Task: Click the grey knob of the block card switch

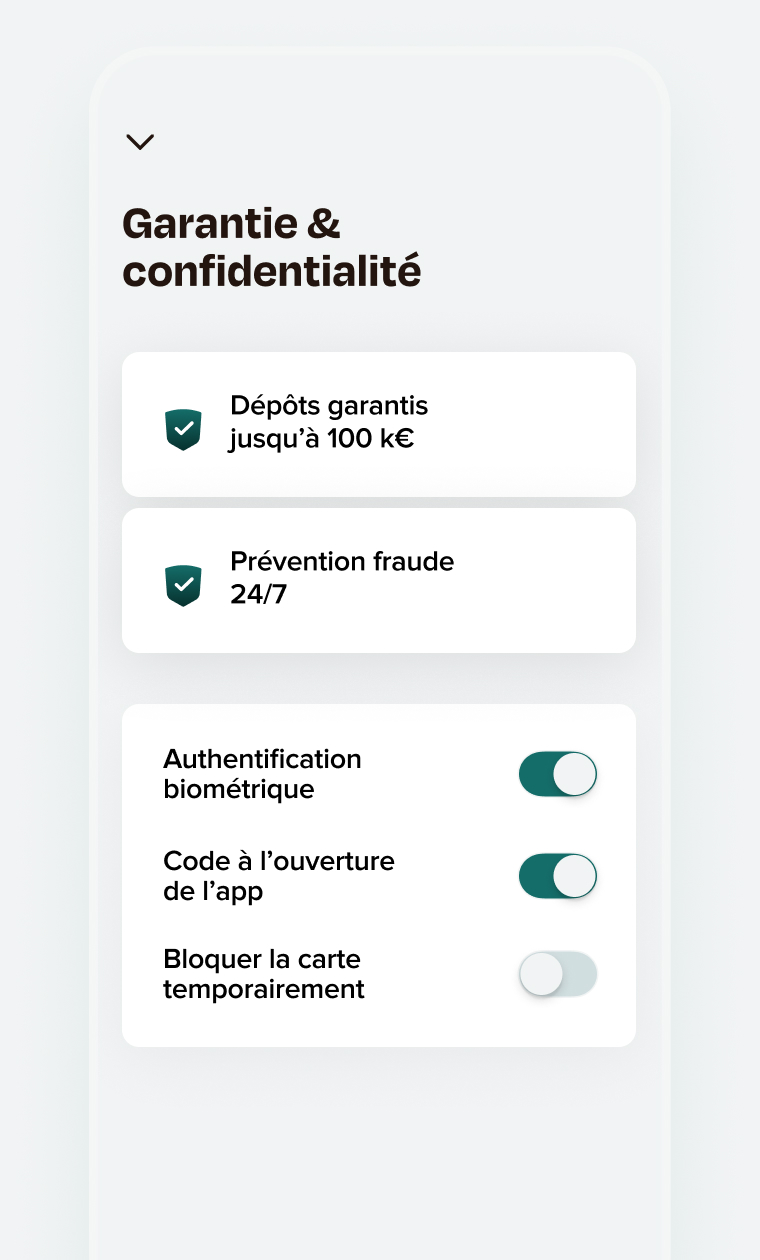Action: point(541,974)
